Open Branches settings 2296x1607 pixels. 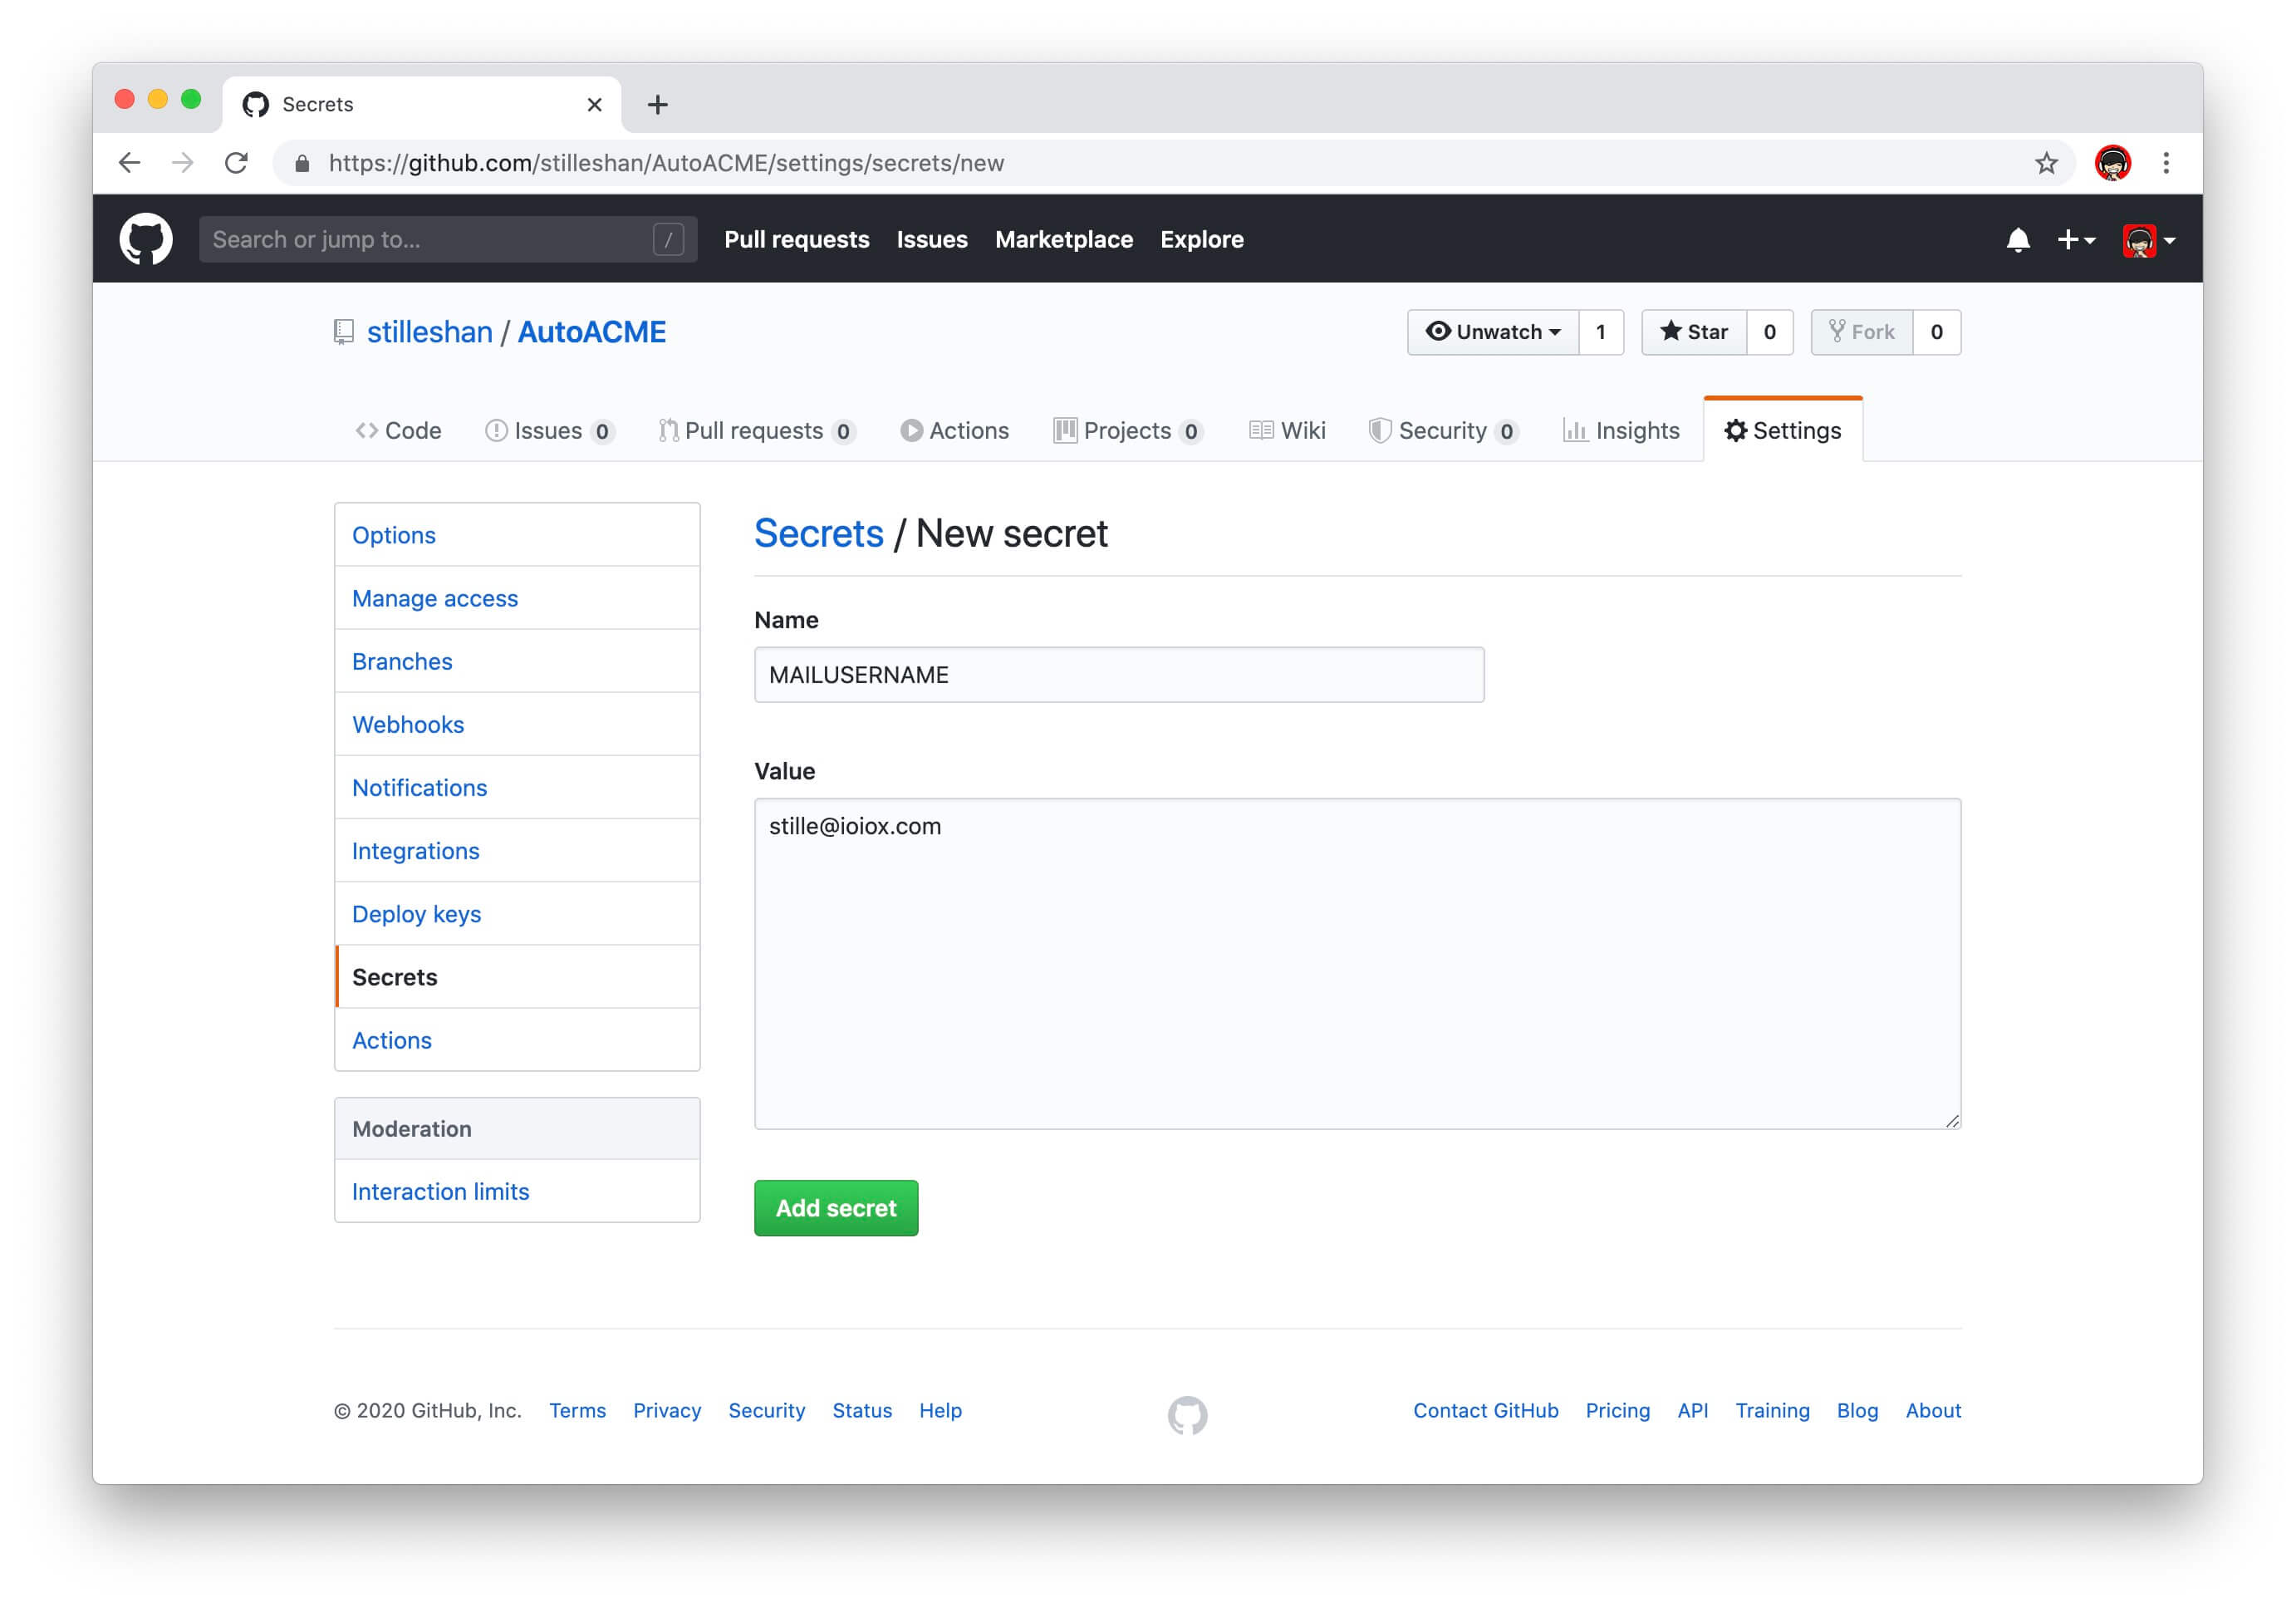(517, 661)
